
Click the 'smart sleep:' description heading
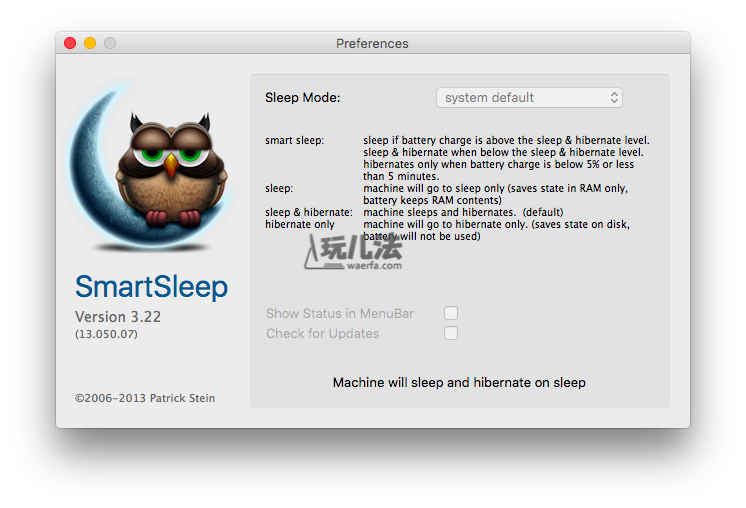(294, 140)
